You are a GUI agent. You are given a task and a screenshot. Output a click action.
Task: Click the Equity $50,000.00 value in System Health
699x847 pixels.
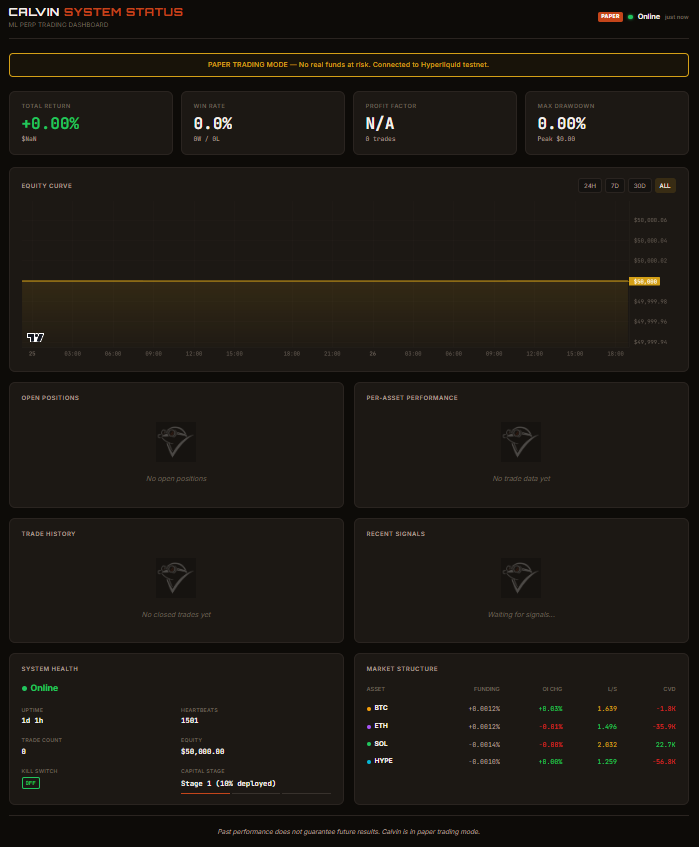point(203,751)
